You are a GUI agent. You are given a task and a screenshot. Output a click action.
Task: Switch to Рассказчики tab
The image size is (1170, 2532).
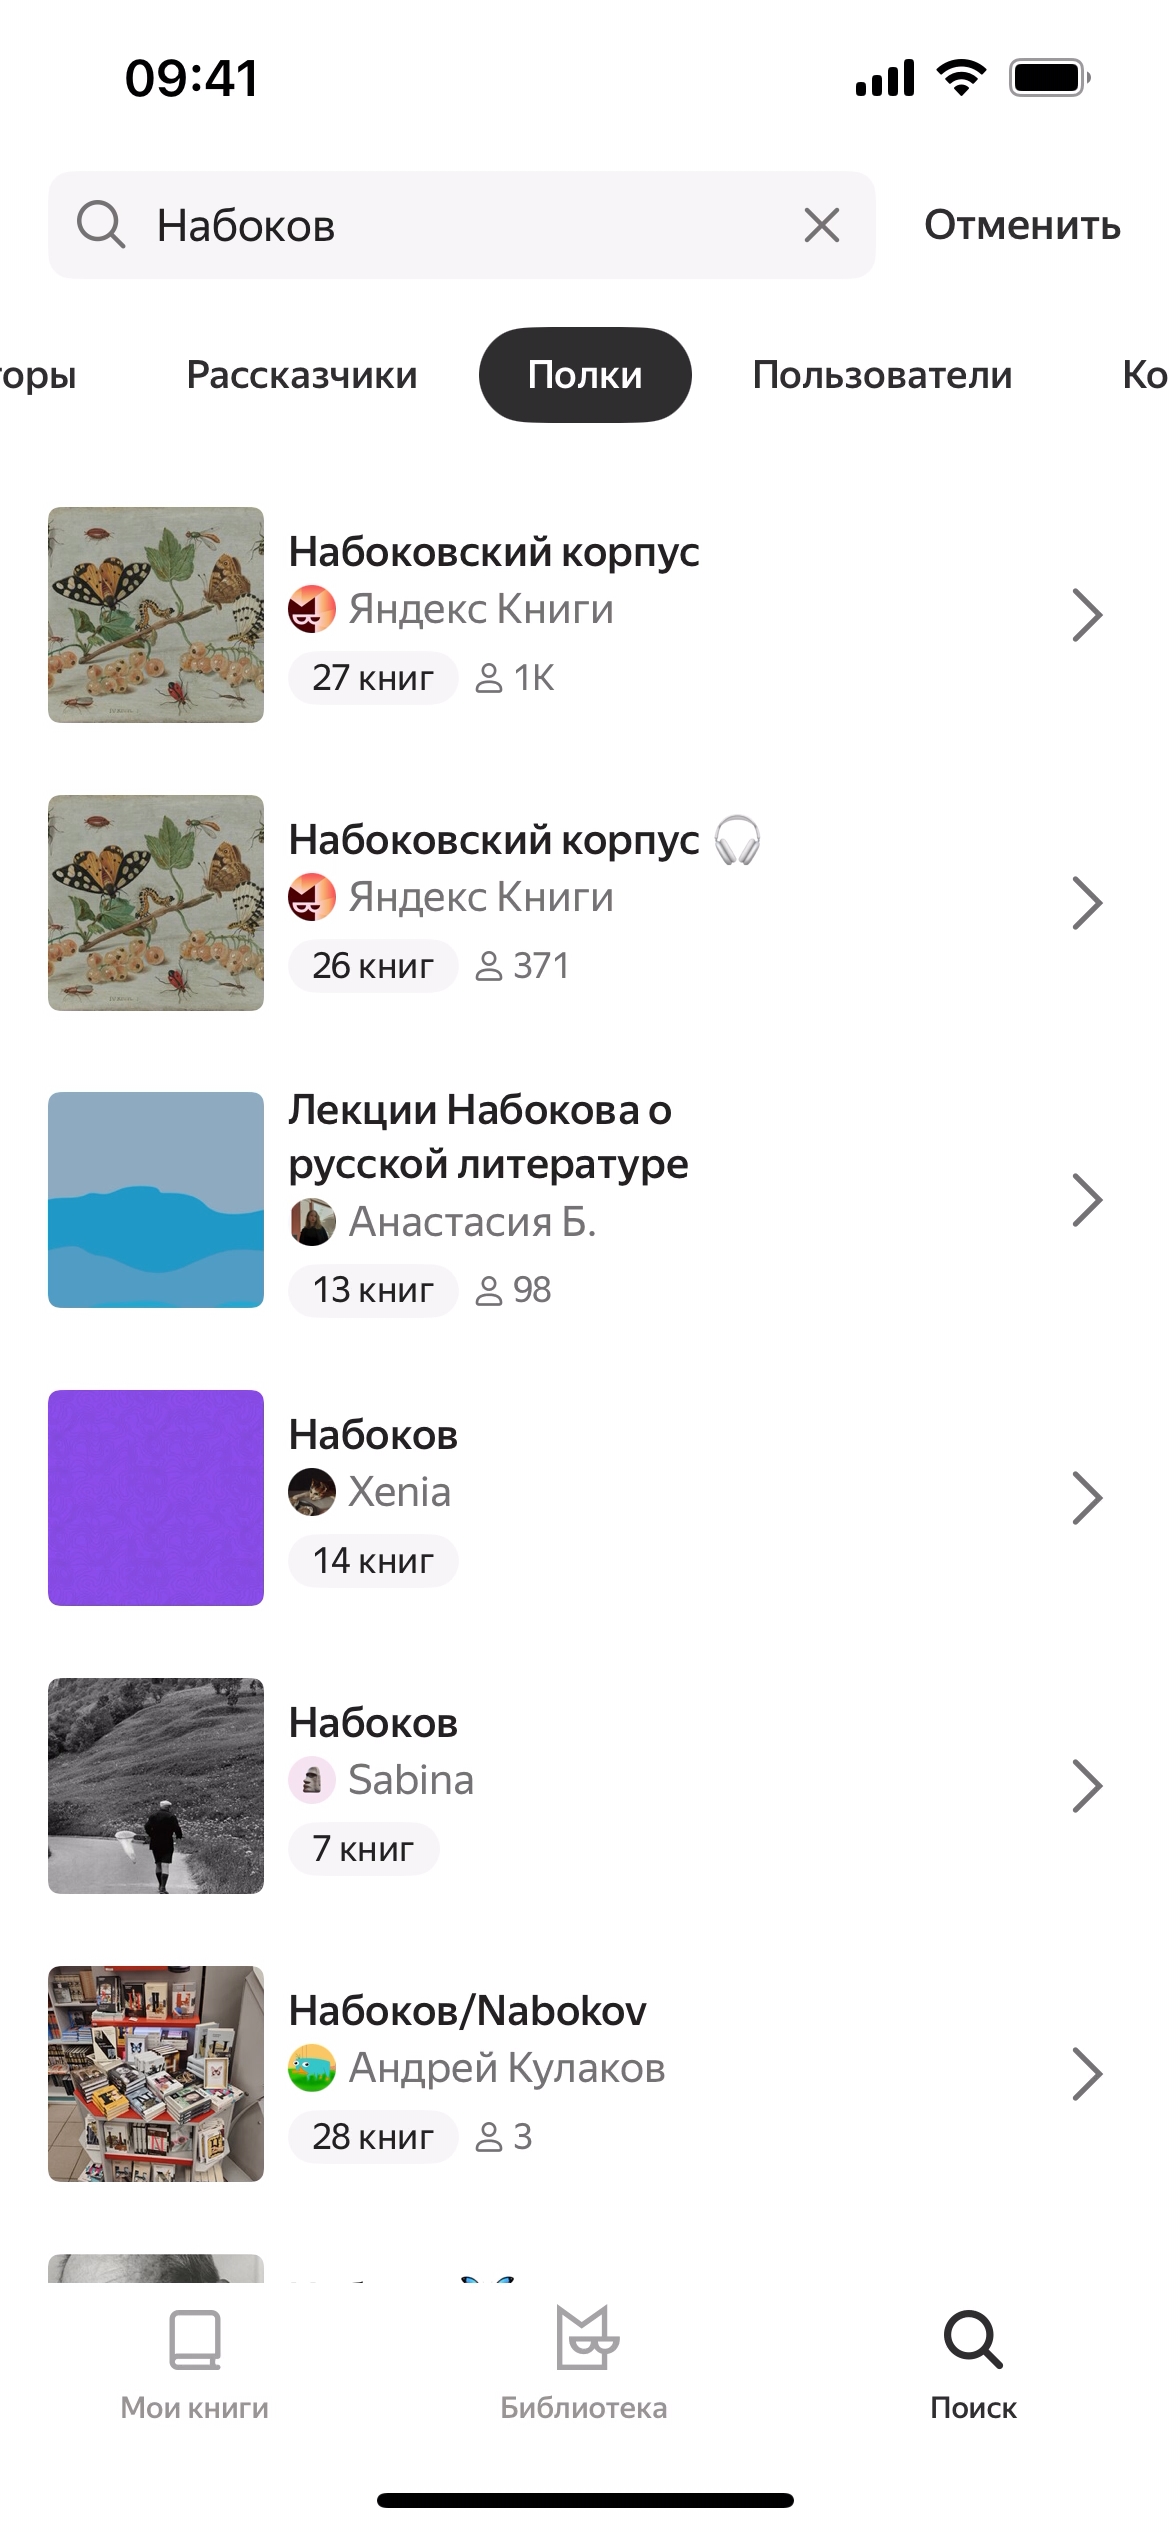[302, 375]
